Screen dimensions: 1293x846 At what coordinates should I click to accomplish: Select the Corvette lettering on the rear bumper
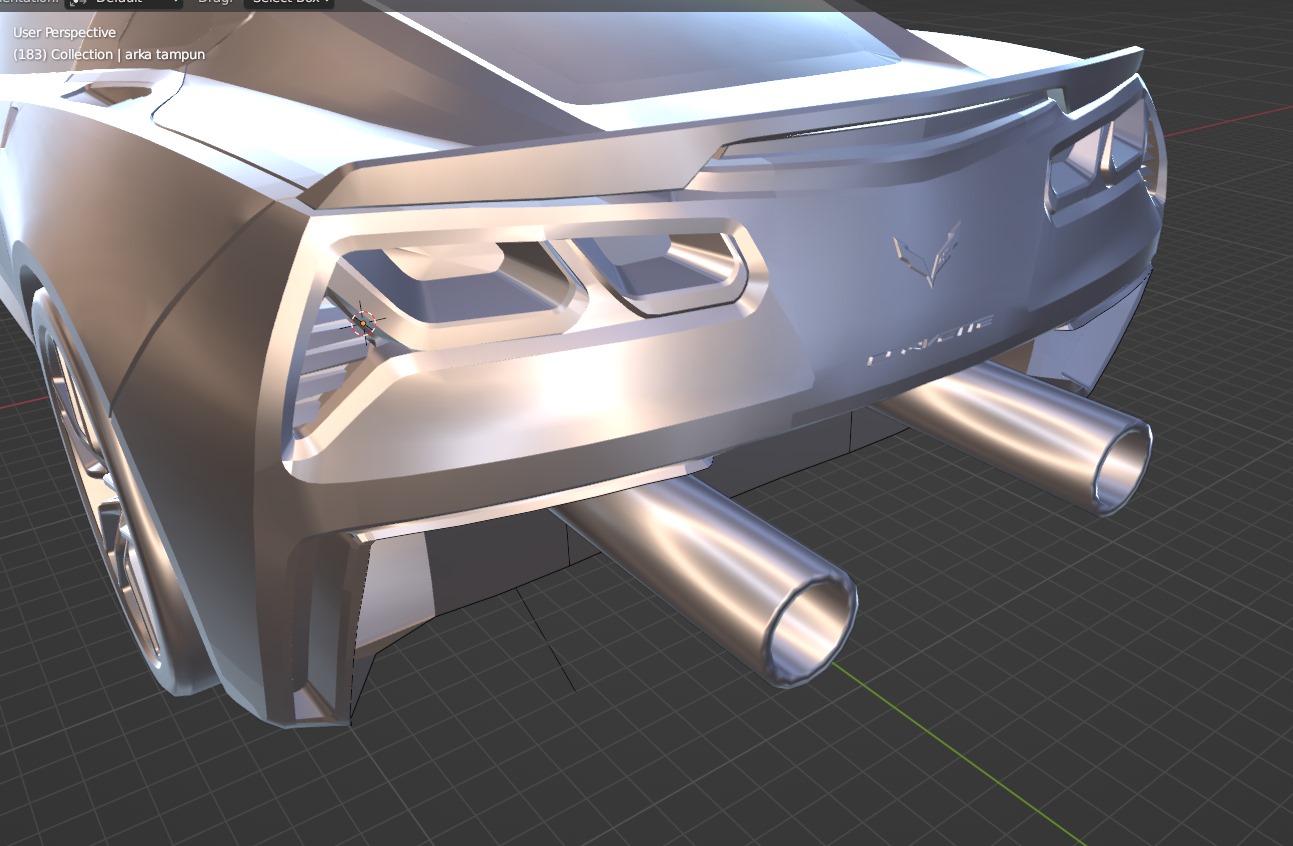930,339
